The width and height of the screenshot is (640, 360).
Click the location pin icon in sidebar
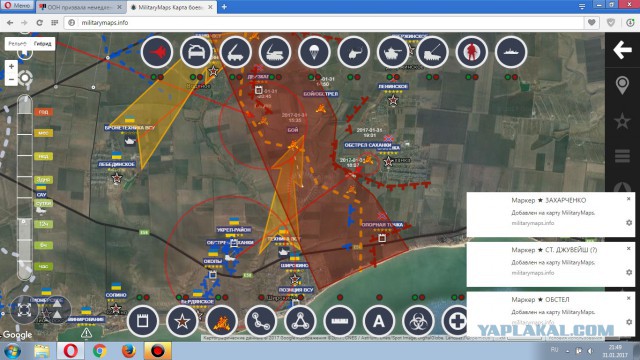pyautogui.click(x=622, y=85)
